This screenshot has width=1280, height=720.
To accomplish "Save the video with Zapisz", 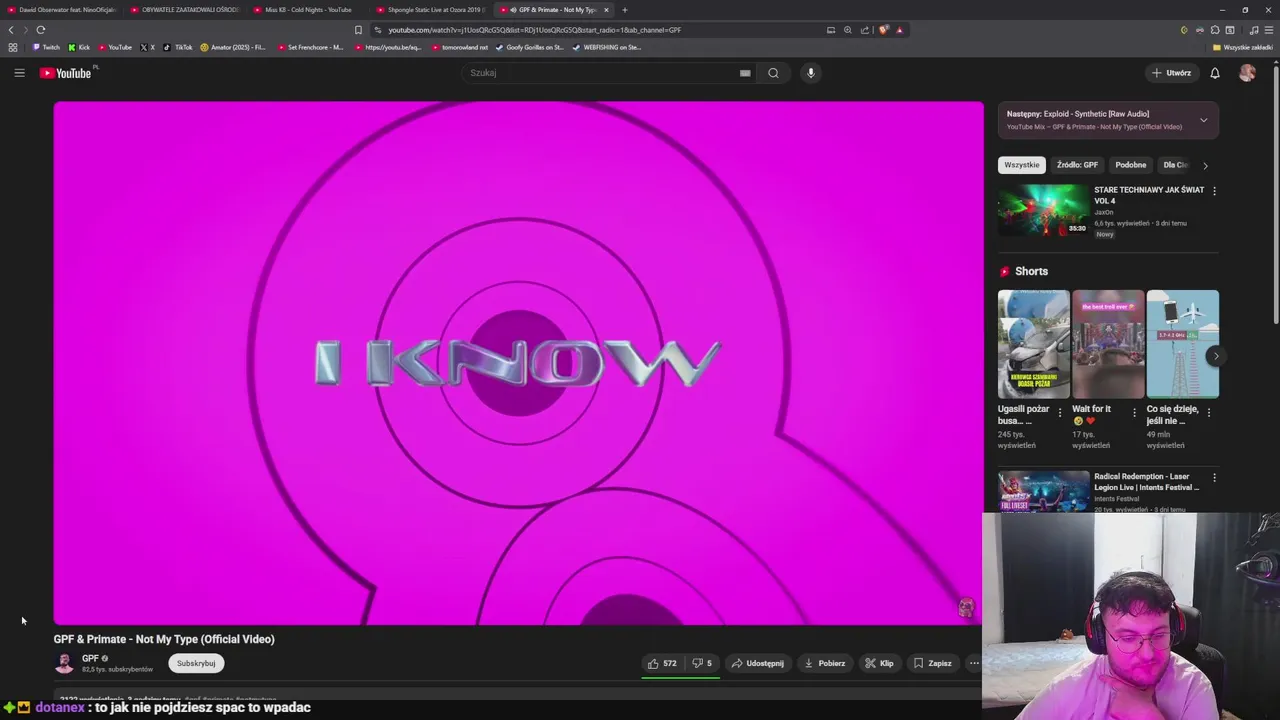I will [x=933, y=663].
